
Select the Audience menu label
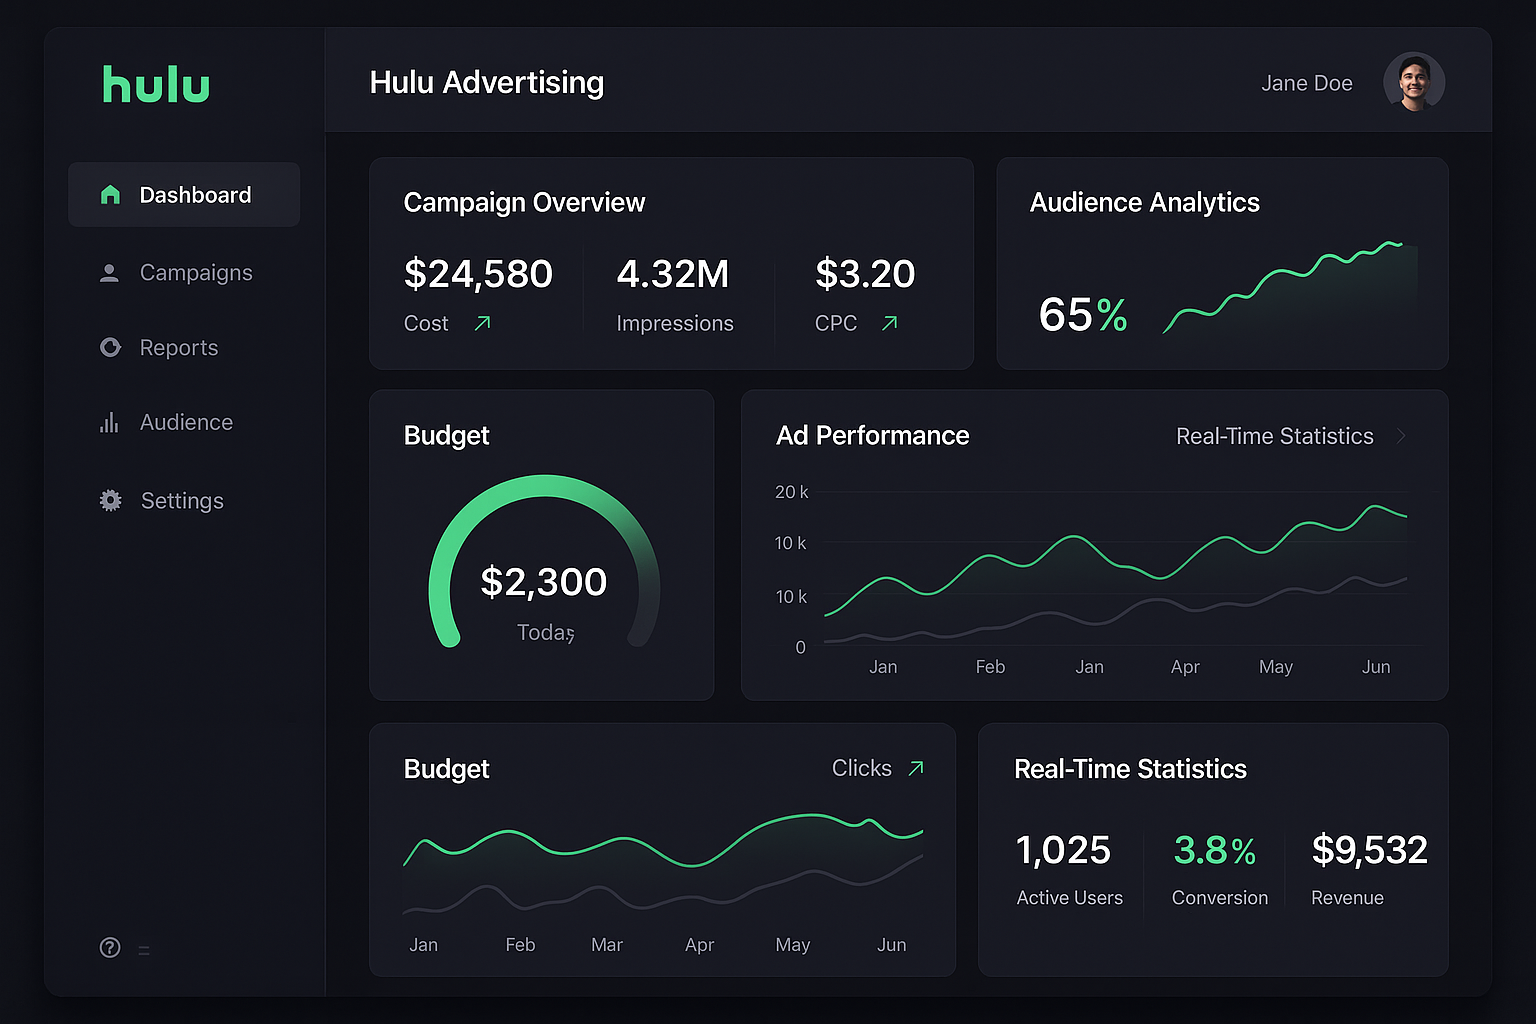click(186, 423)
